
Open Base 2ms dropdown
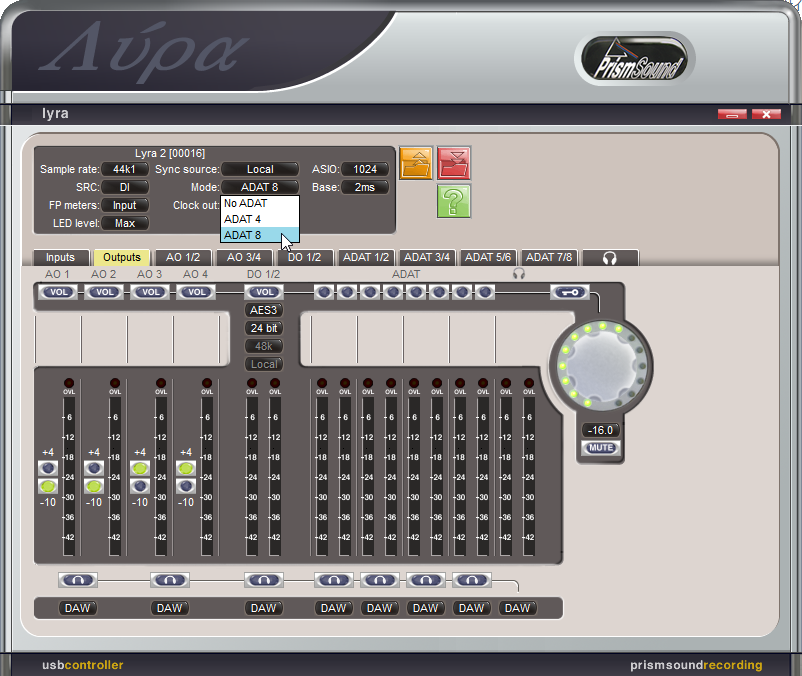point(365,187)
